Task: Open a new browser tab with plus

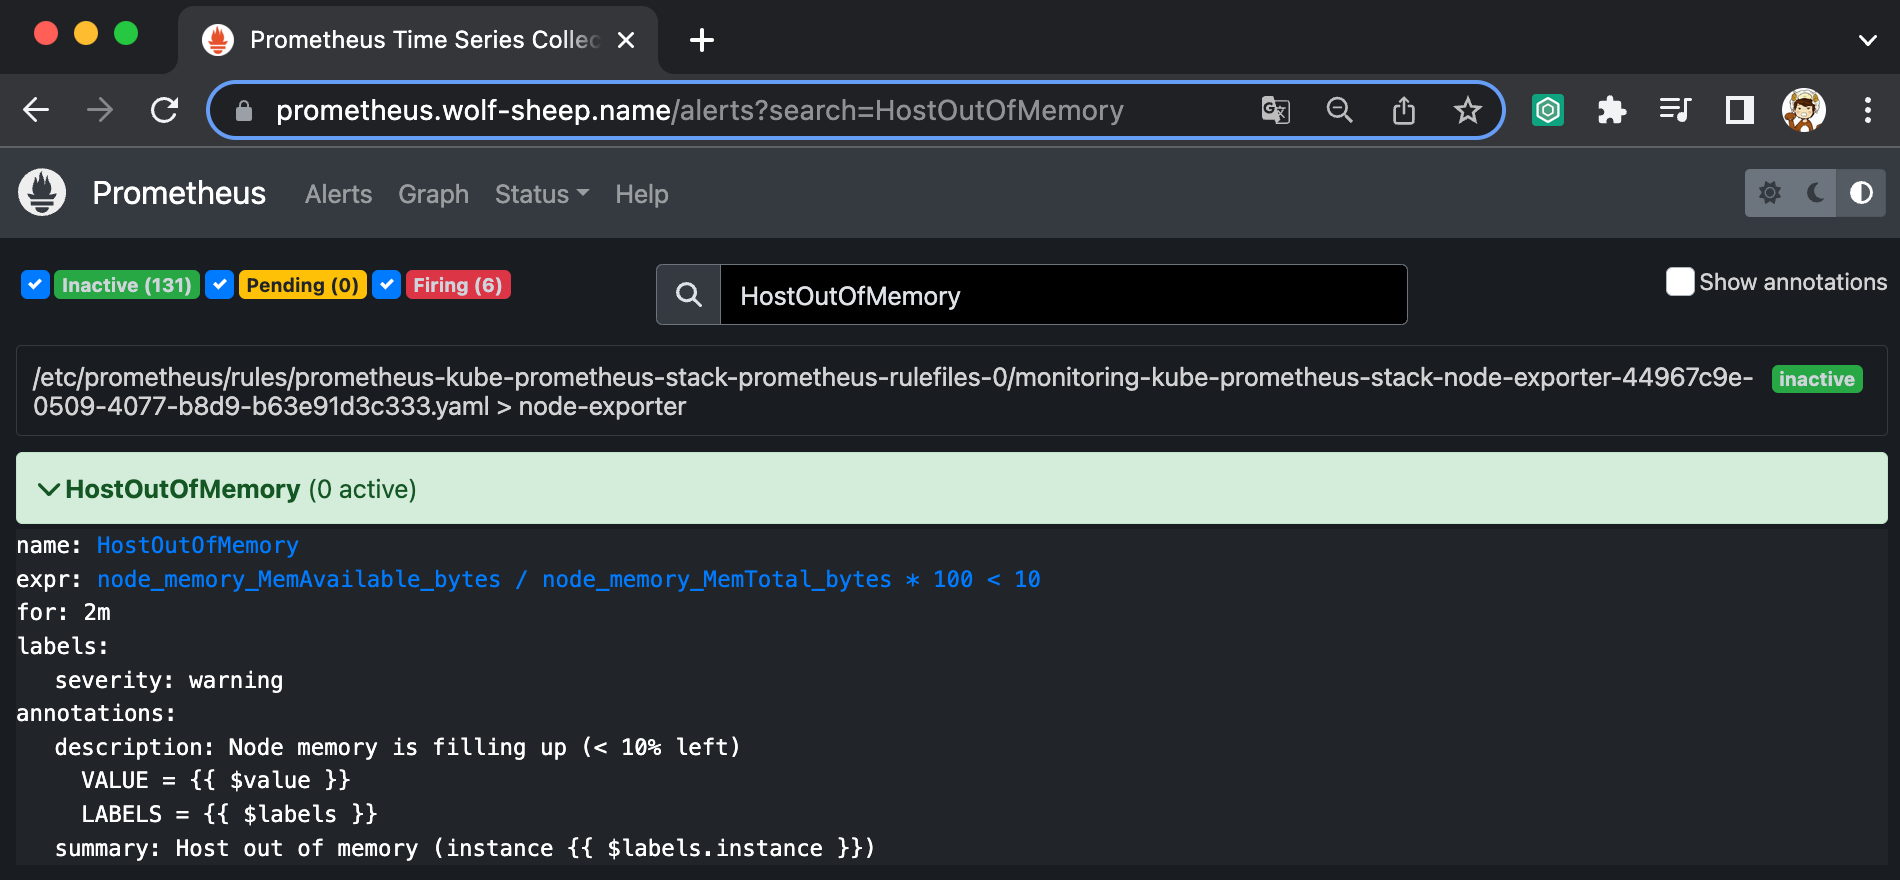Action: click(702, 40)
